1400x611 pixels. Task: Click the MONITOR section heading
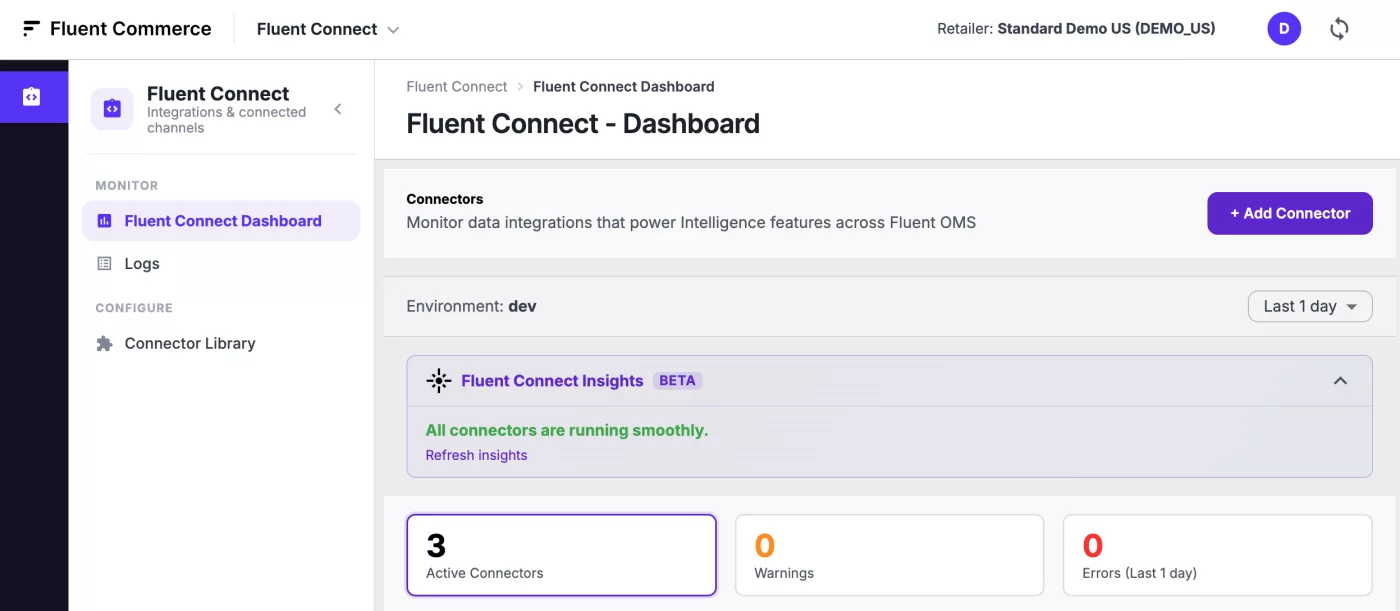click(x=127, y=186)
